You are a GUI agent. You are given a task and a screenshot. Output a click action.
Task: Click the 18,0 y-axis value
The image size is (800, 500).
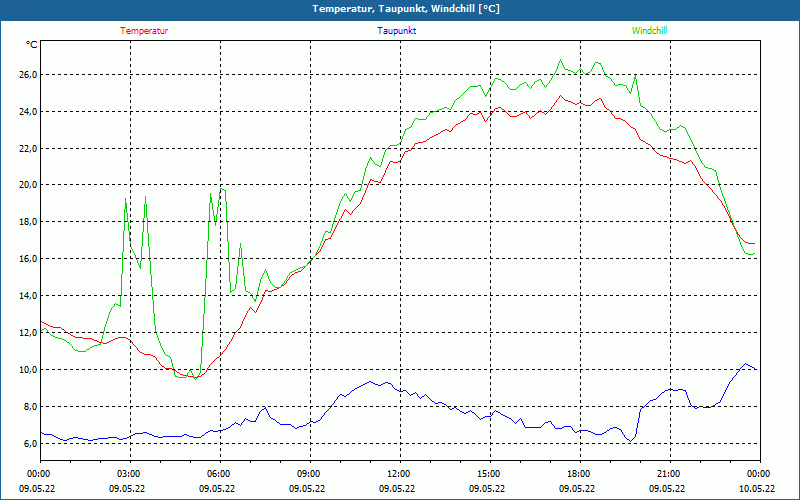pyautogui.click(x=29, y=221)
